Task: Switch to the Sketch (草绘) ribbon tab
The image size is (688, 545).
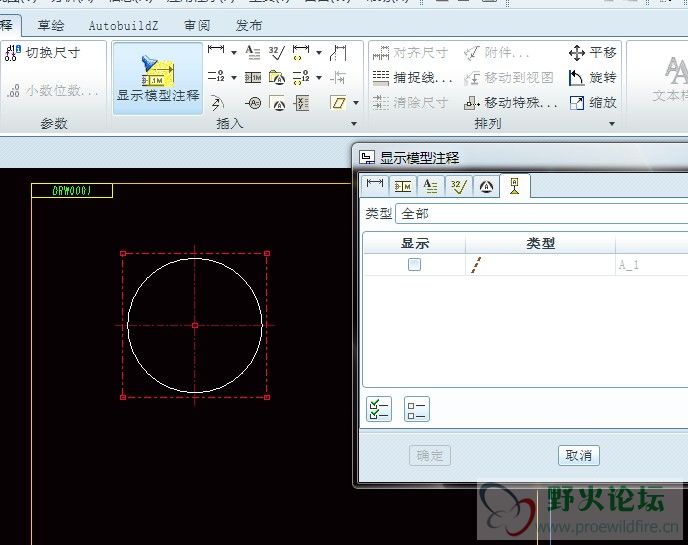Action: [51, 25]
